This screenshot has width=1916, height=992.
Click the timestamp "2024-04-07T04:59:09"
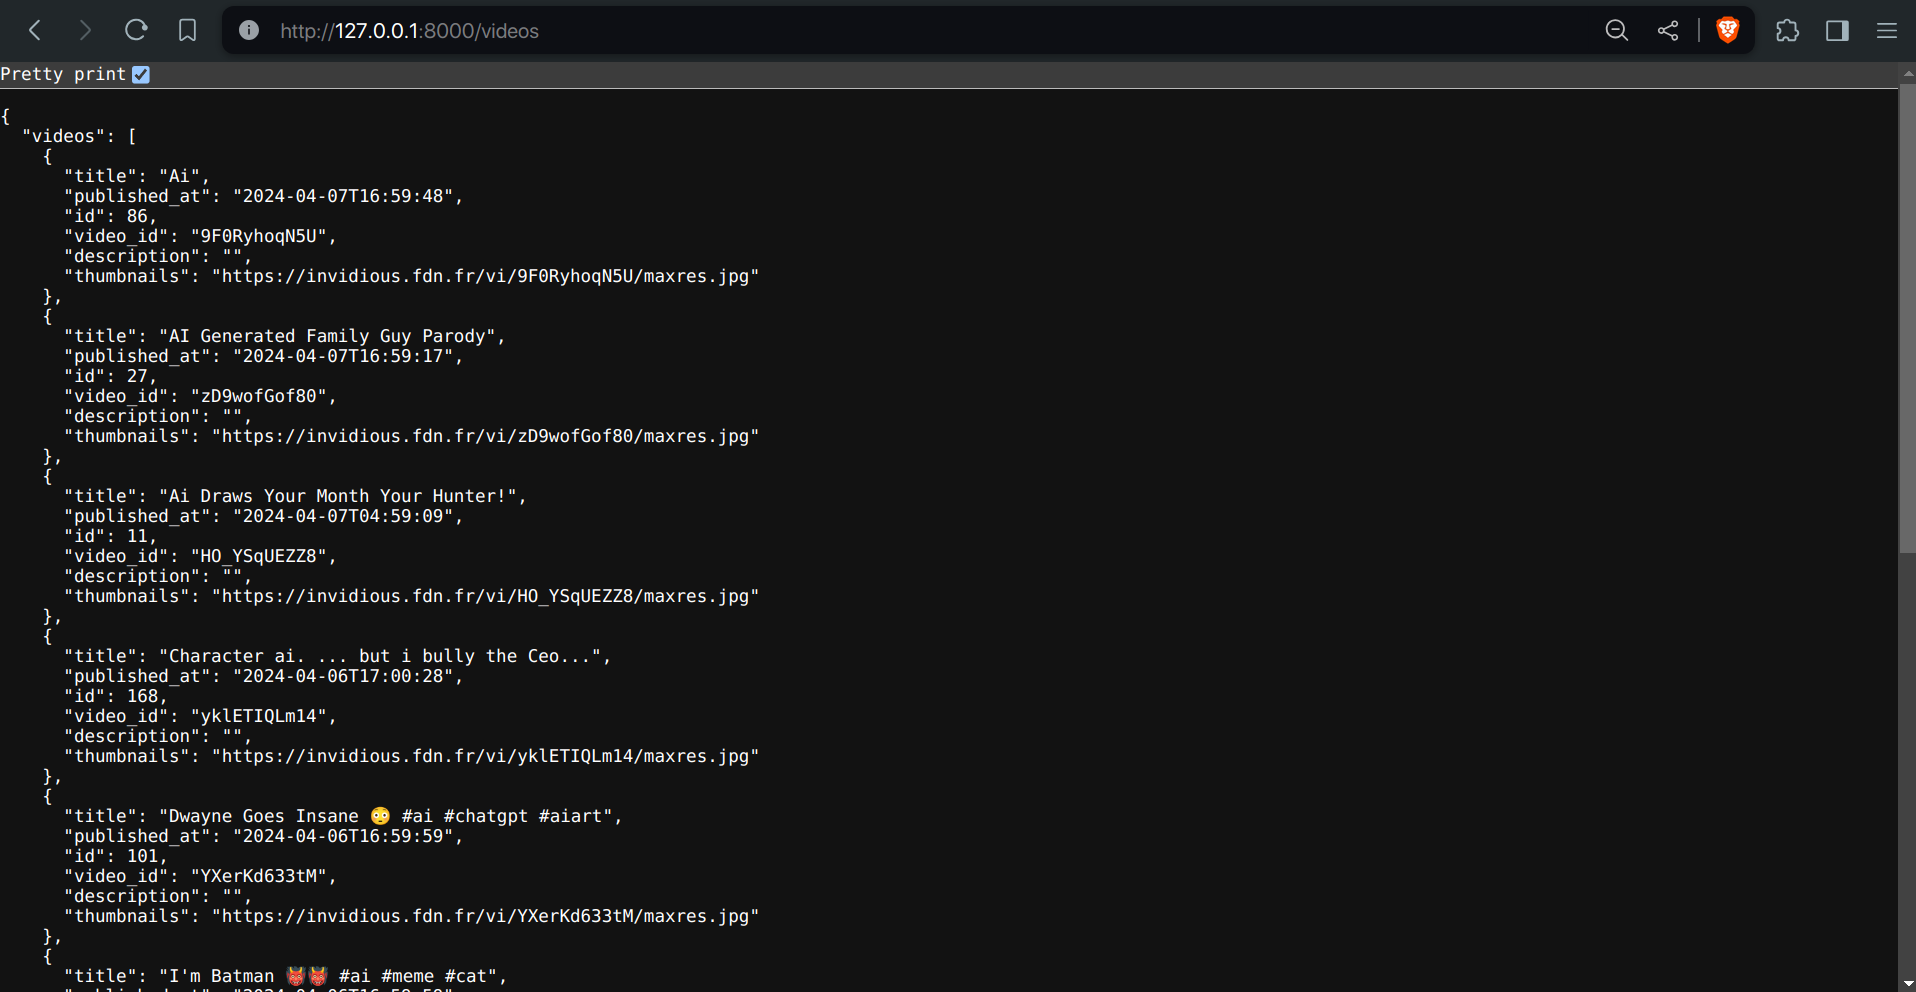(x=343, y=516)
